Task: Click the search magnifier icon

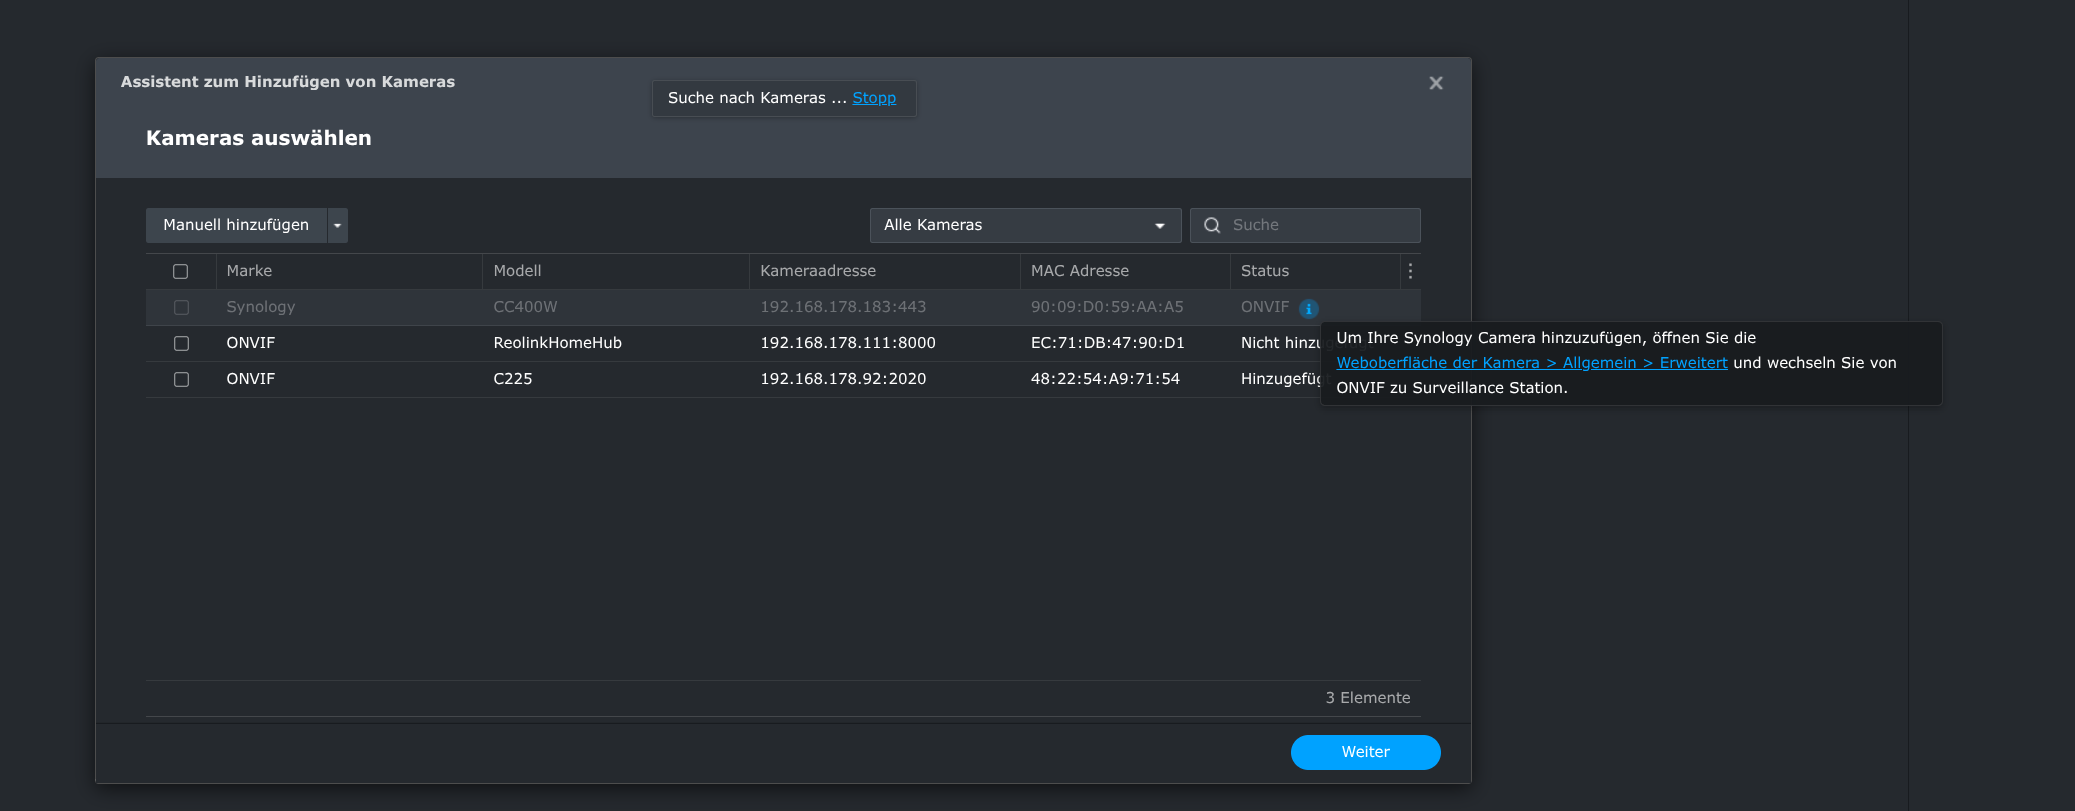Action: tap(1212, 225)
